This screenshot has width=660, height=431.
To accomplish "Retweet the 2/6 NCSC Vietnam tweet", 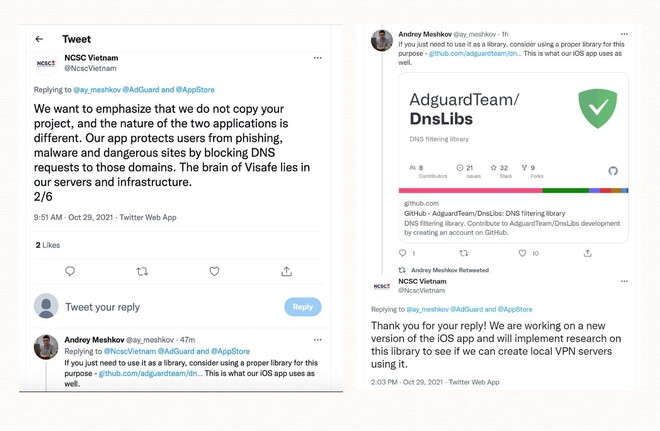I will coord(142,271).
